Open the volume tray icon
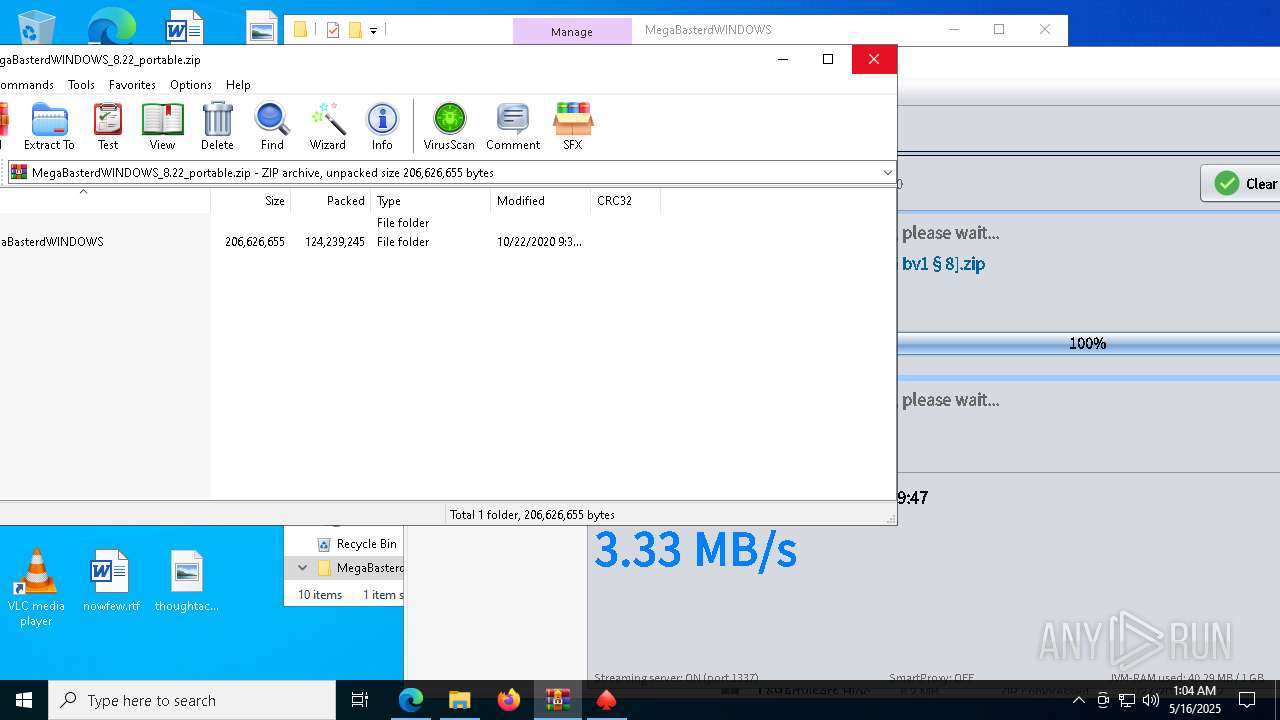 pyautogui.click(x=1151, y=700)
